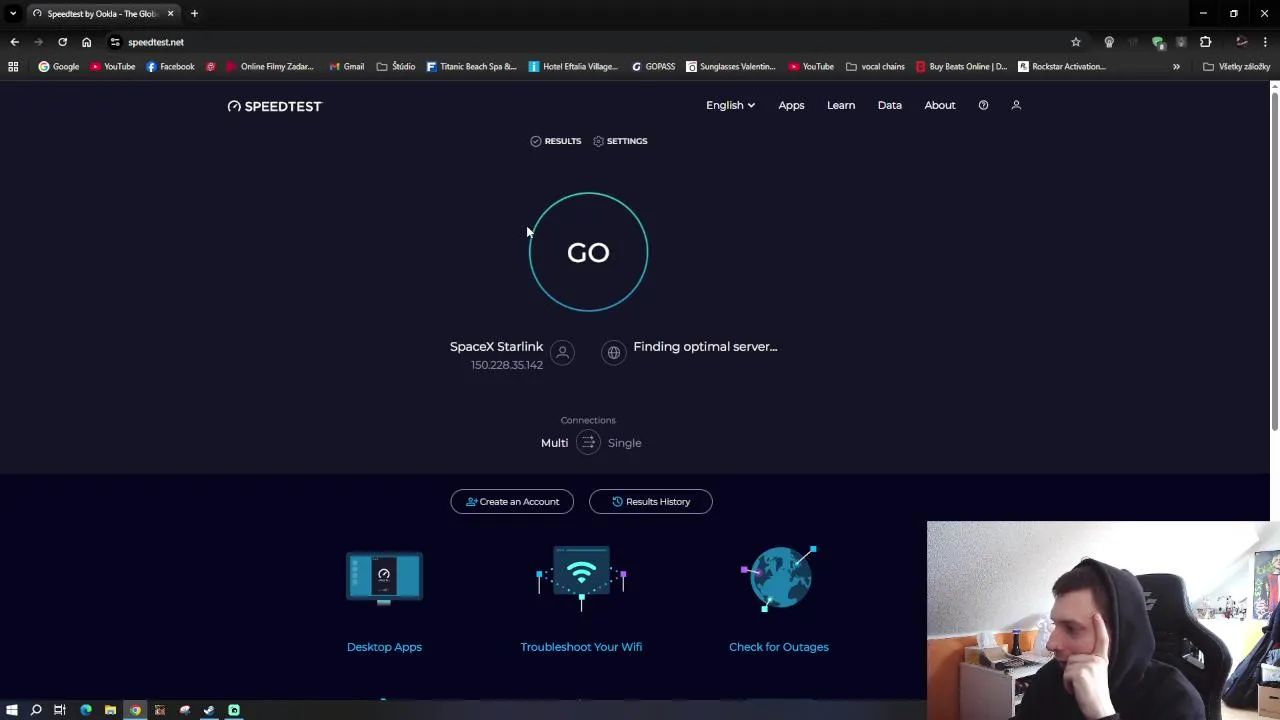This screenshot has height=720, width=1280.
Task: Click Troubleshoot Your Wifi link
Action: click(x=581, y=647)
